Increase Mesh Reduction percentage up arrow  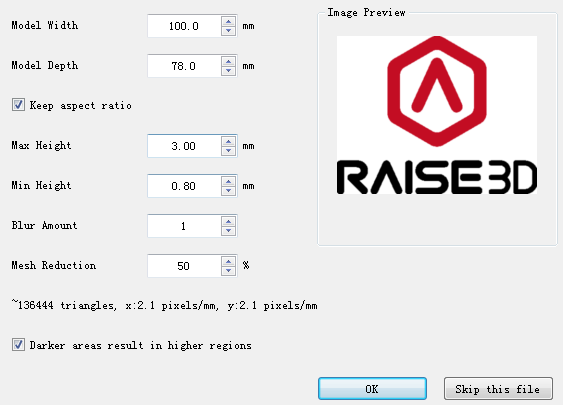(228, 261)
